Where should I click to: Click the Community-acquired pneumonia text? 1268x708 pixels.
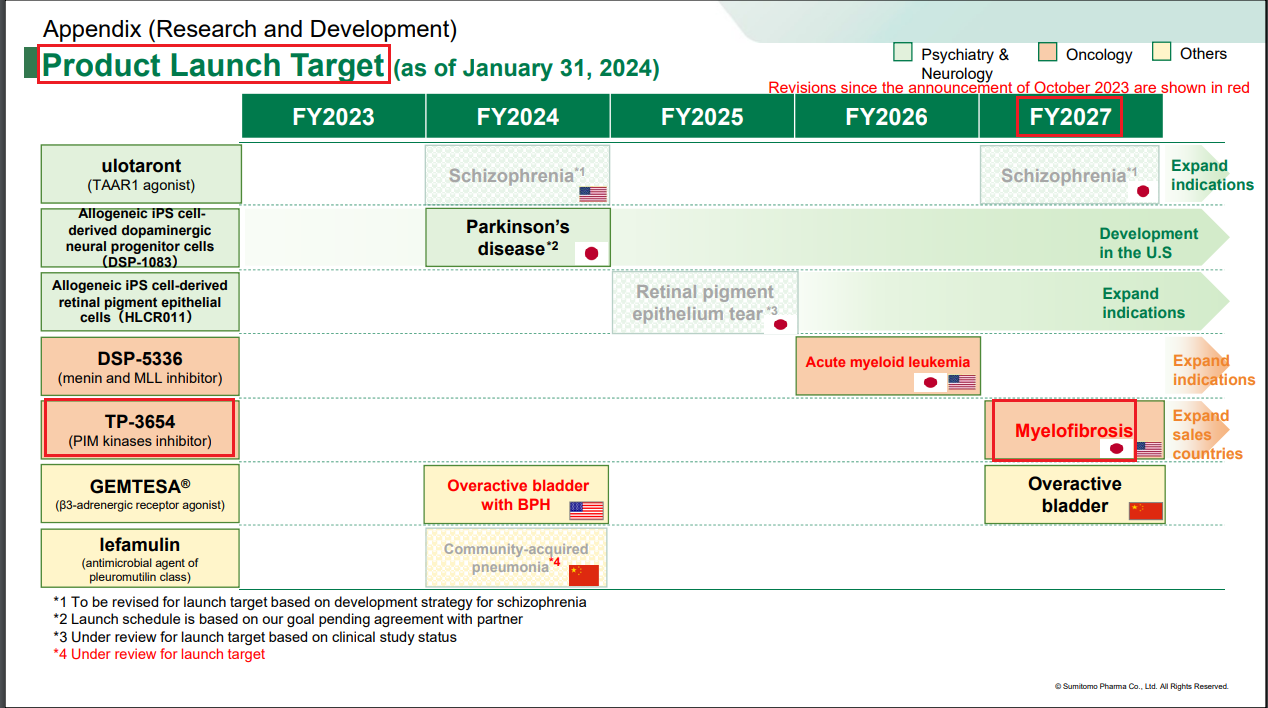coord(516,558)
